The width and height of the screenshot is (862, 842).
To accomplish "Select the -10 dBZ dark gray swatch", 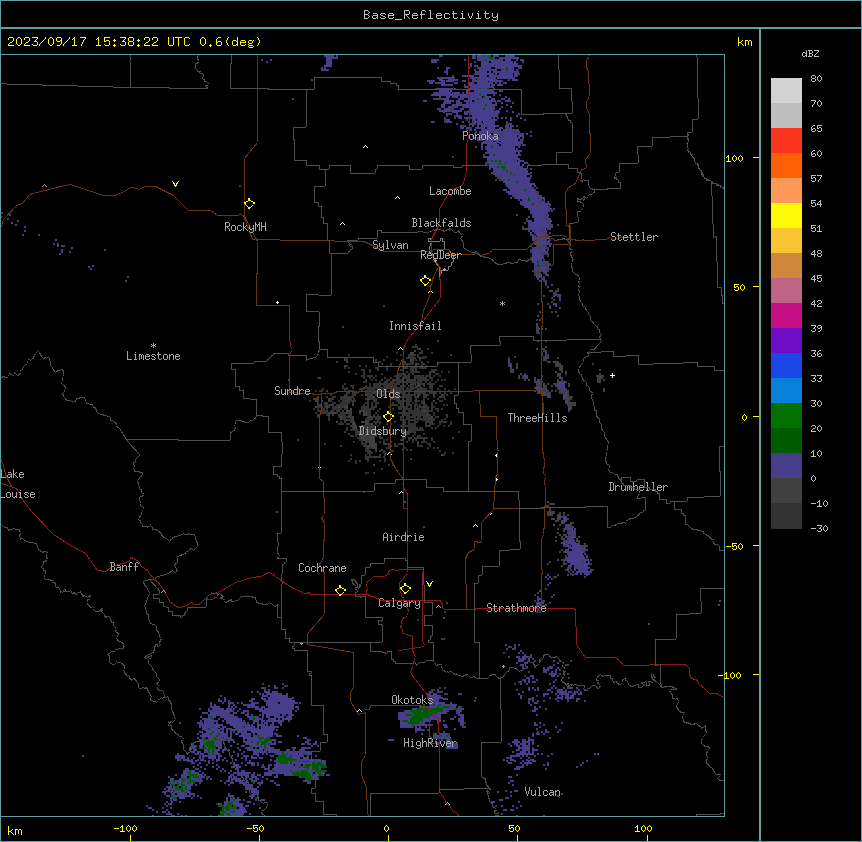I will (x=786, y=516).
